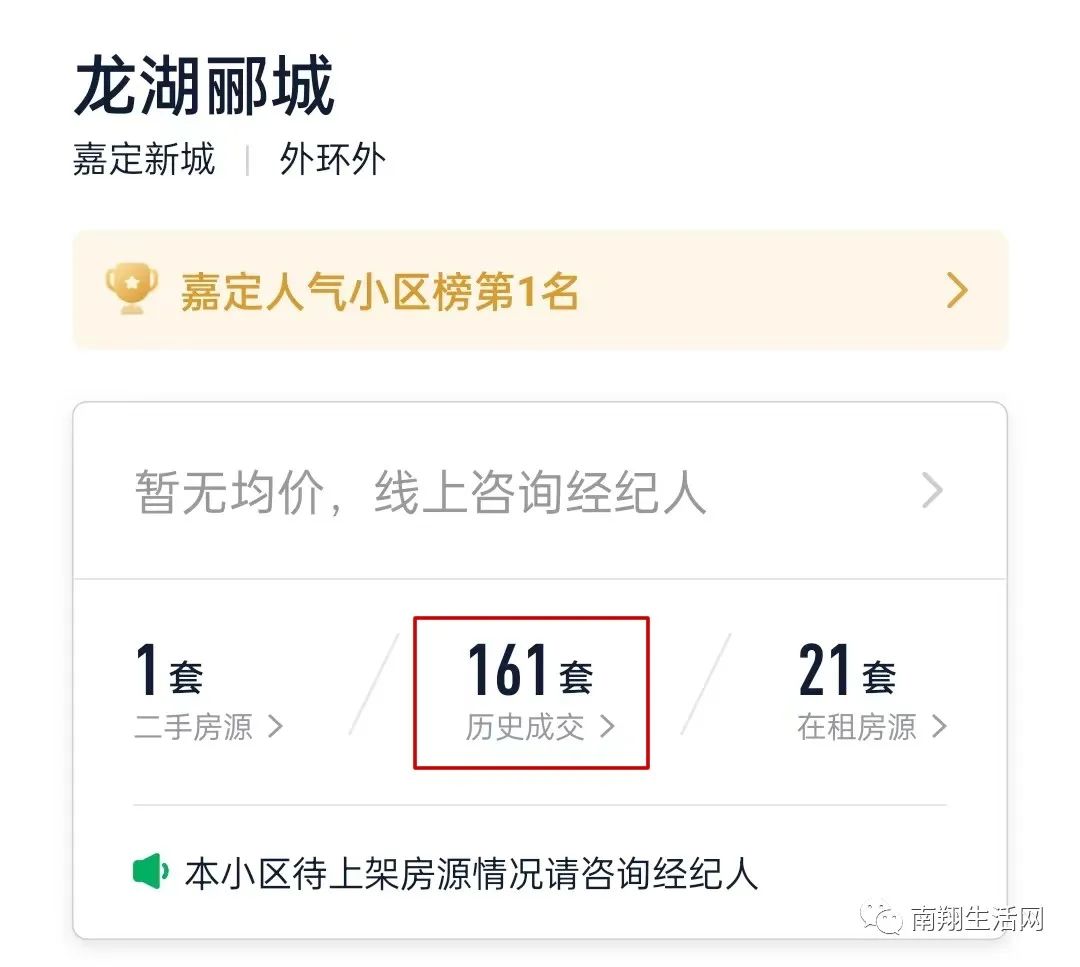
Task: Click the 龙湖郦城 community title
Action: pos(205,85)
